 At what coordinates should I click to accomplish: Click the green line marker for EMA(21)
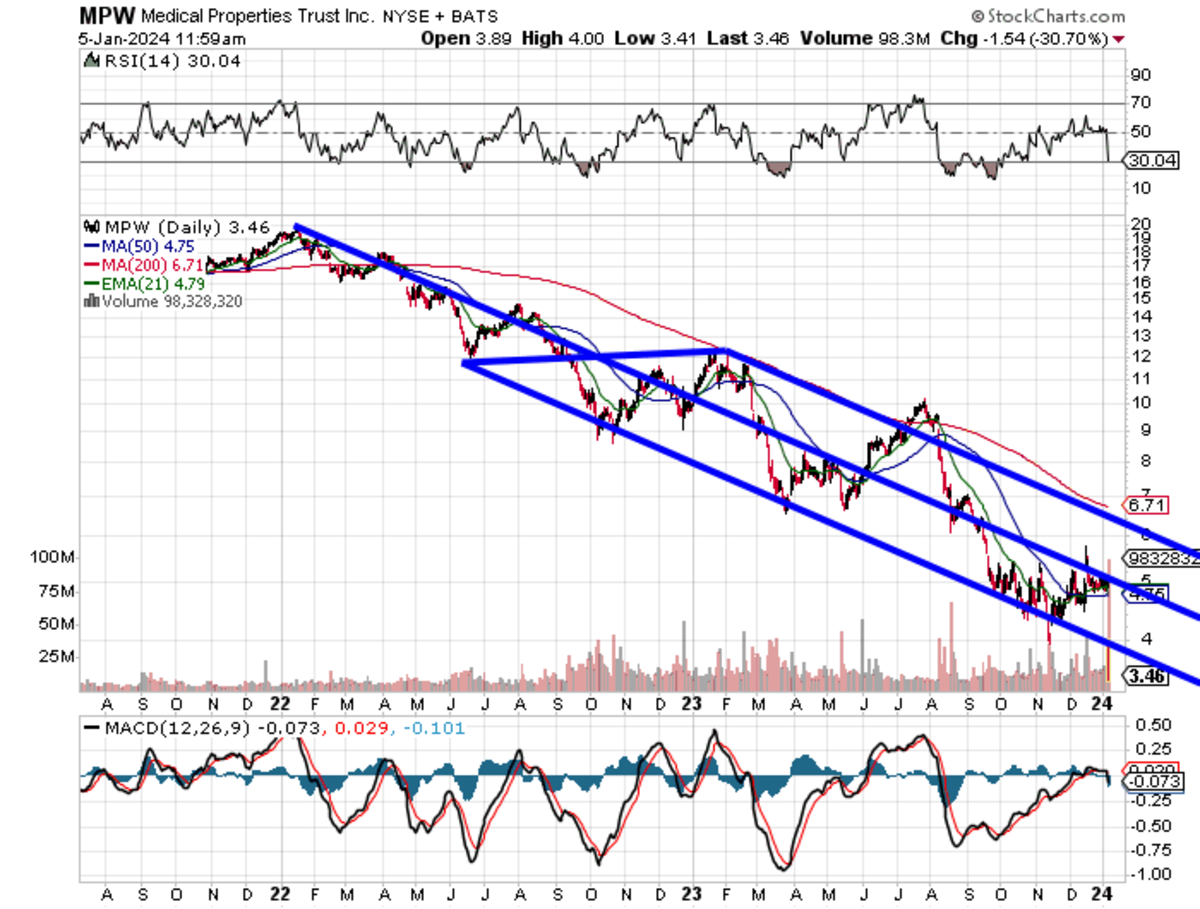[x=93, y=282]
